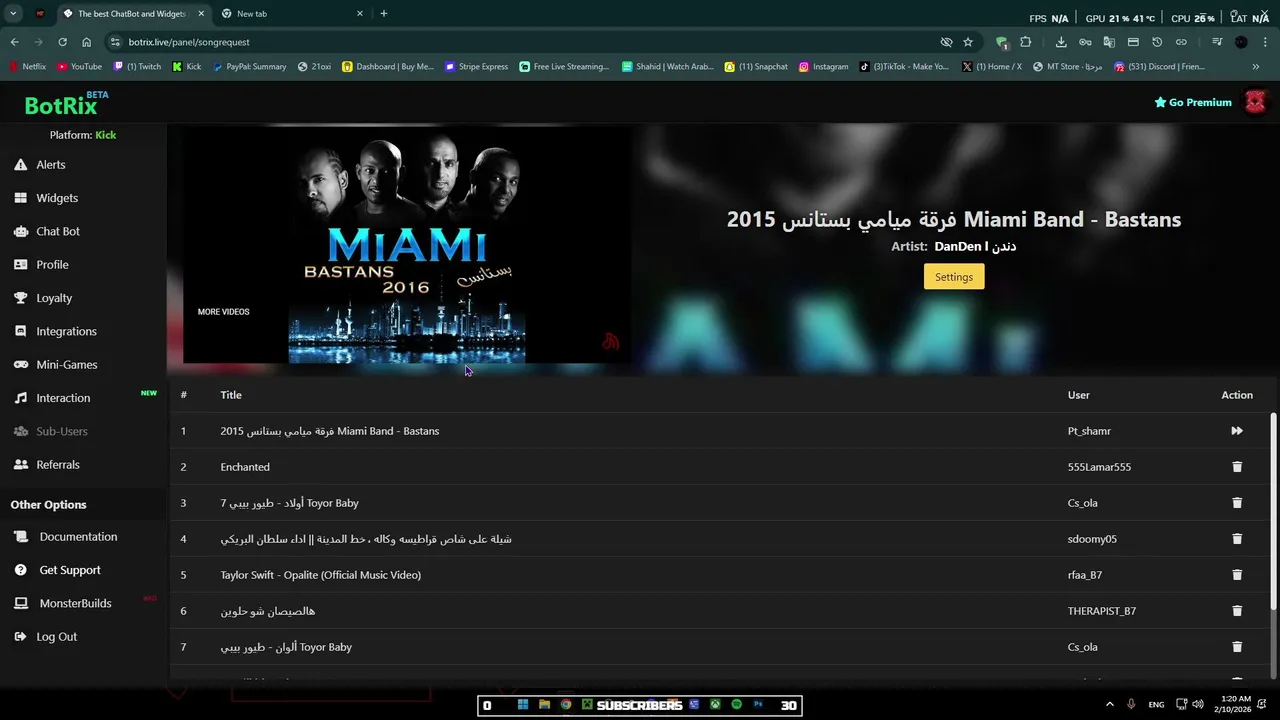Image resolution: width=1280 pixels, height=720 pixels.
Task: Open Chrome three-dot menu
Action: [x=1265, y=42]
